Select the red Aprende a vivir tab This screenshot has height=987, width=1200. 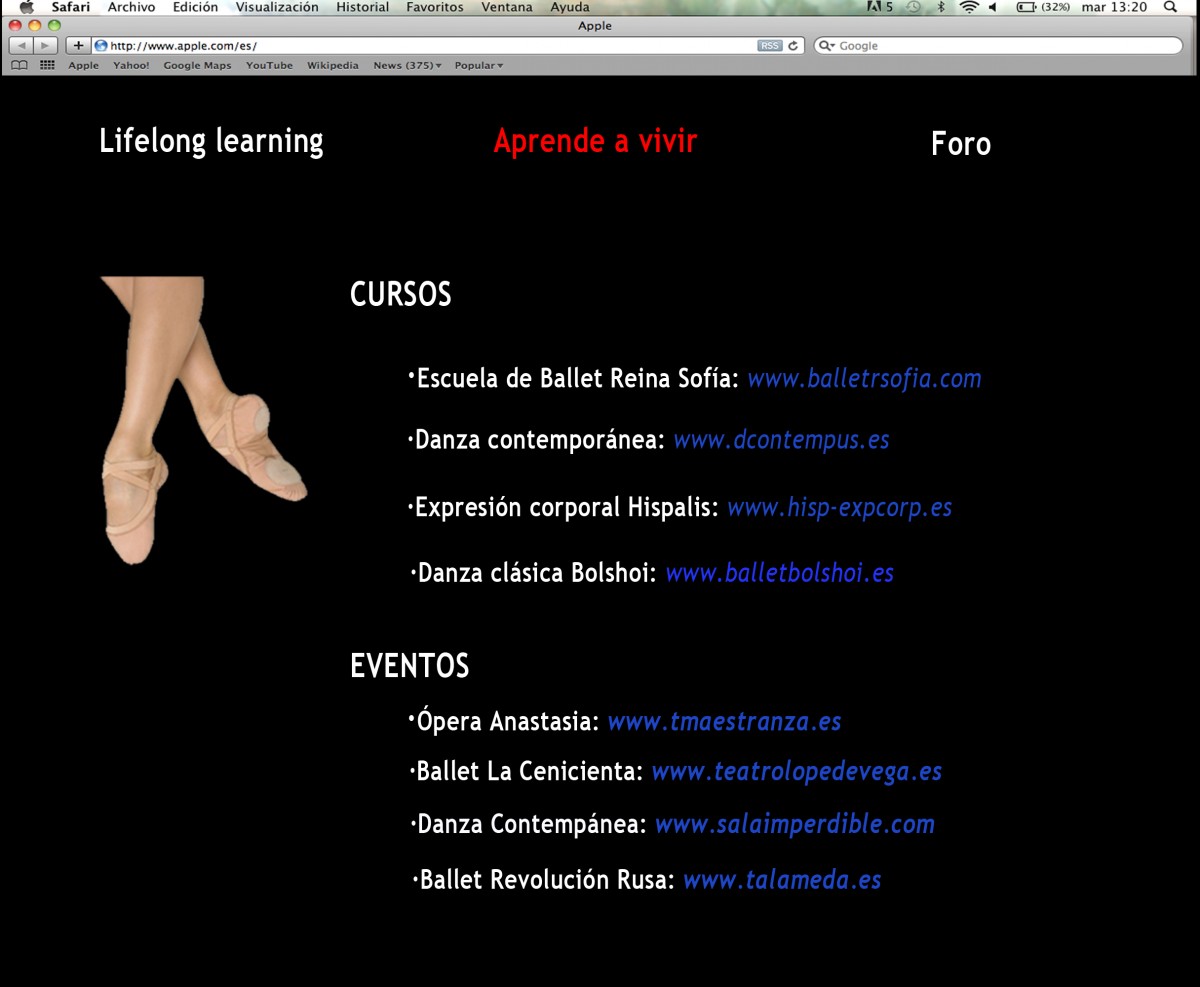595,141
